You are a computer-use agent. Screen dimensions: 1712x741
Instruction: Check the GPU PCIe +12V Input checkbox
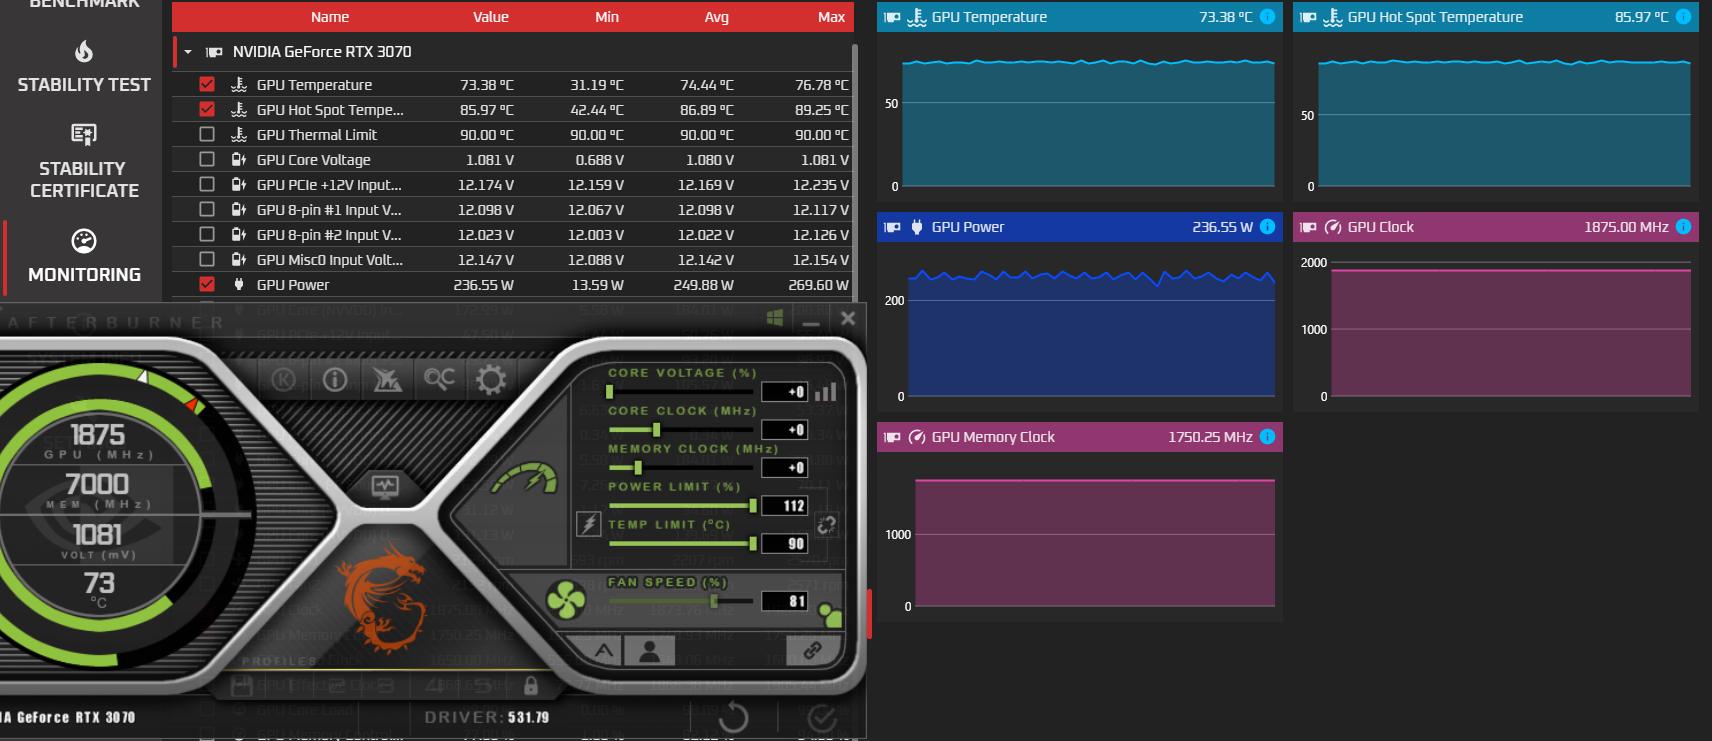pos(207,184)
